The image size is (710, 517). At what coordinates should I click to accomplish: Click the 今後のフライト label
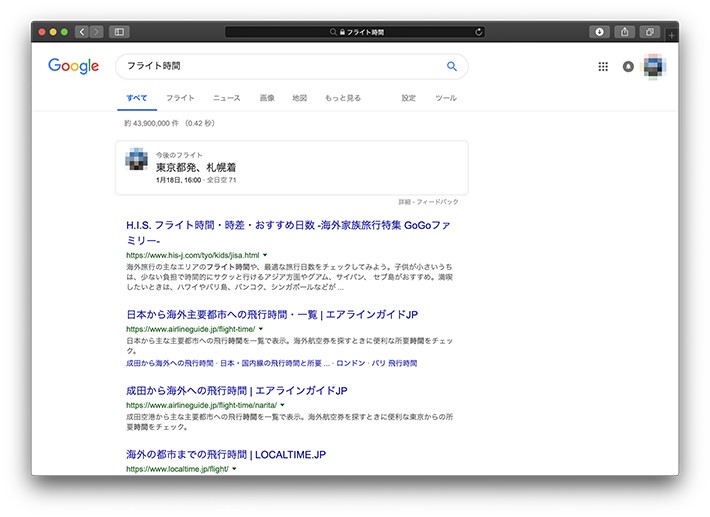pyautogui.click(x=179, y=155)
